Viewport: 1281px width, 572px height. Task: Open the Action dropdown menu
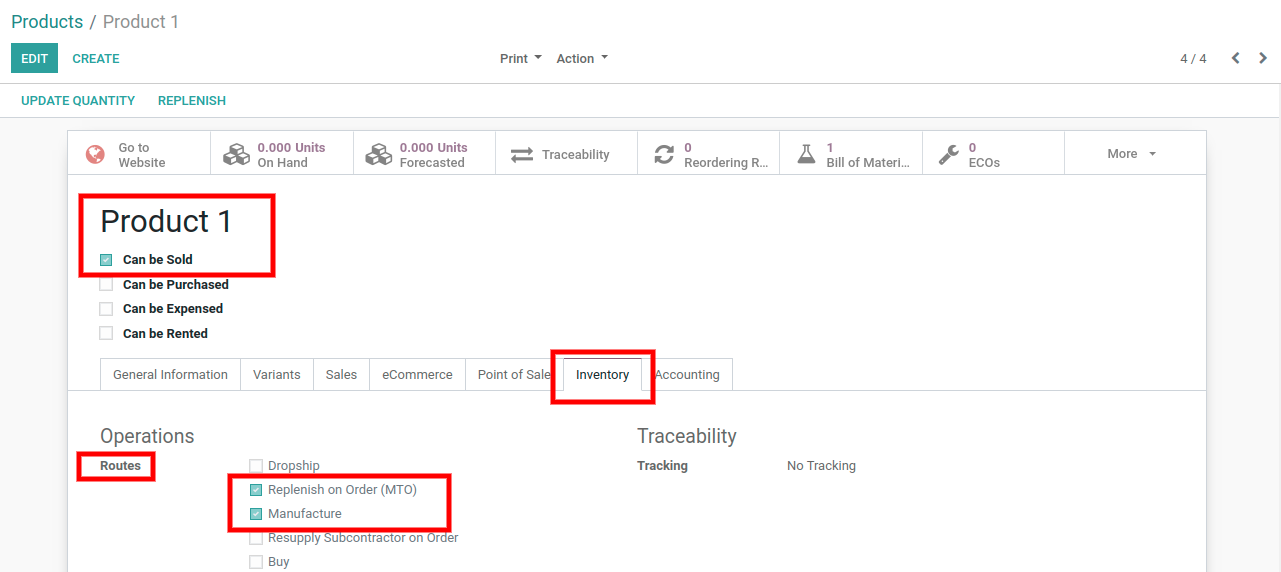[582, 59]
